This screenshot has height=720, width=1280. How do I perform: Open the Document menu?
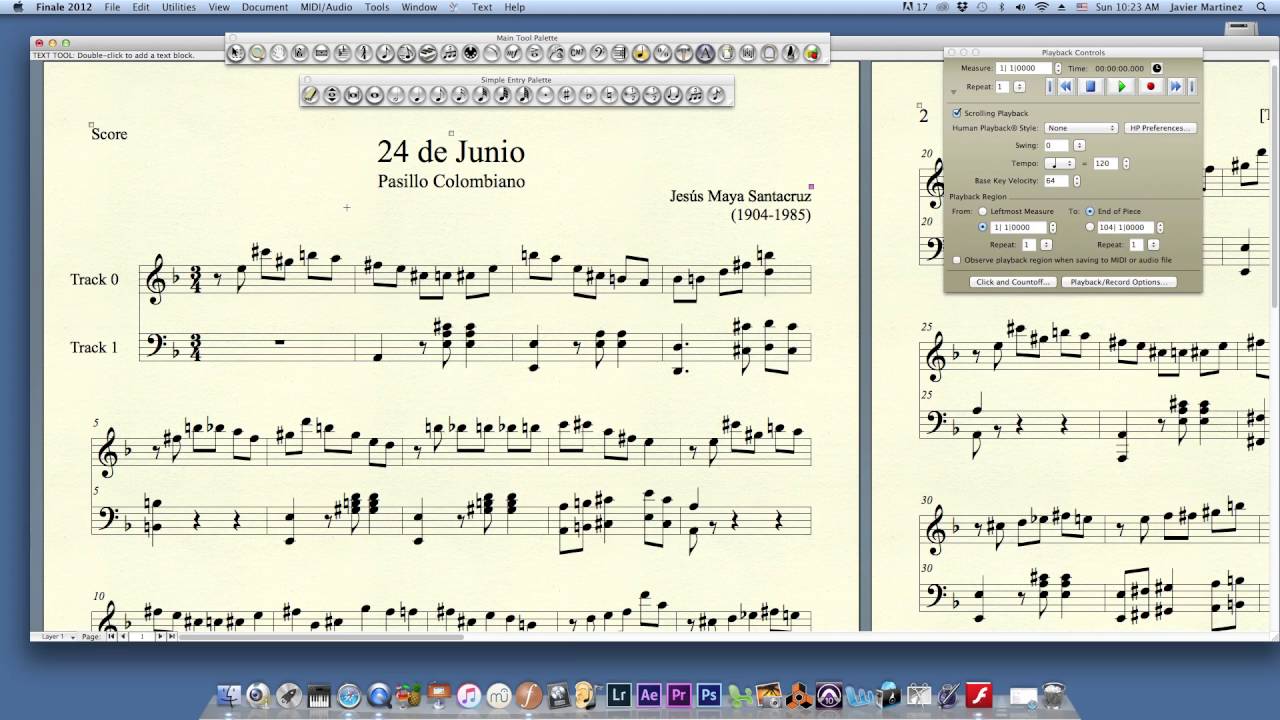[265, 7]
